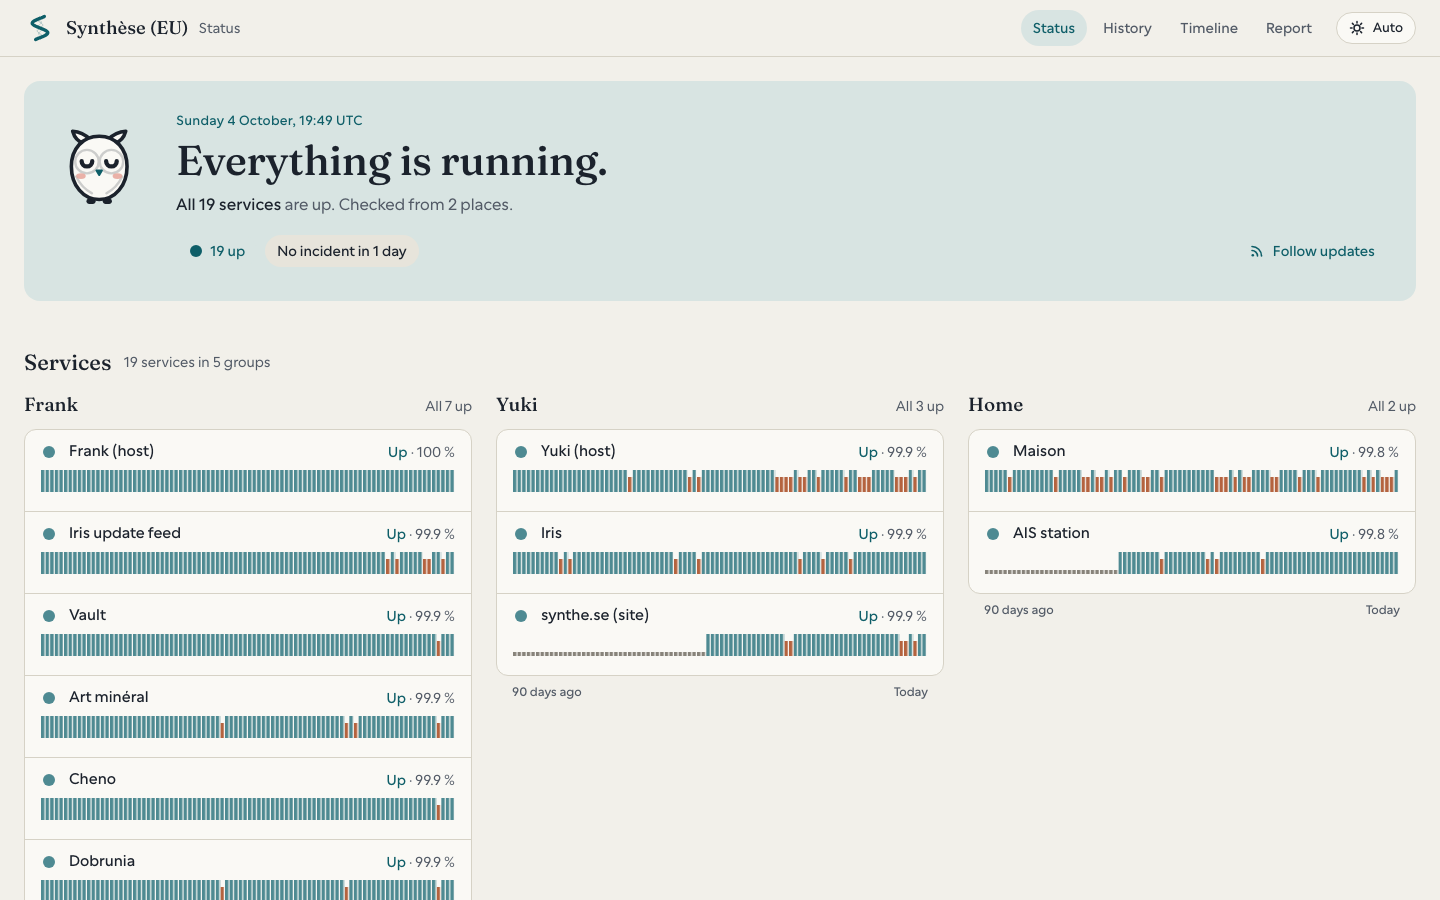Click the 19 services in 5 groups text
1440x900 pixels.
point(197,362)
